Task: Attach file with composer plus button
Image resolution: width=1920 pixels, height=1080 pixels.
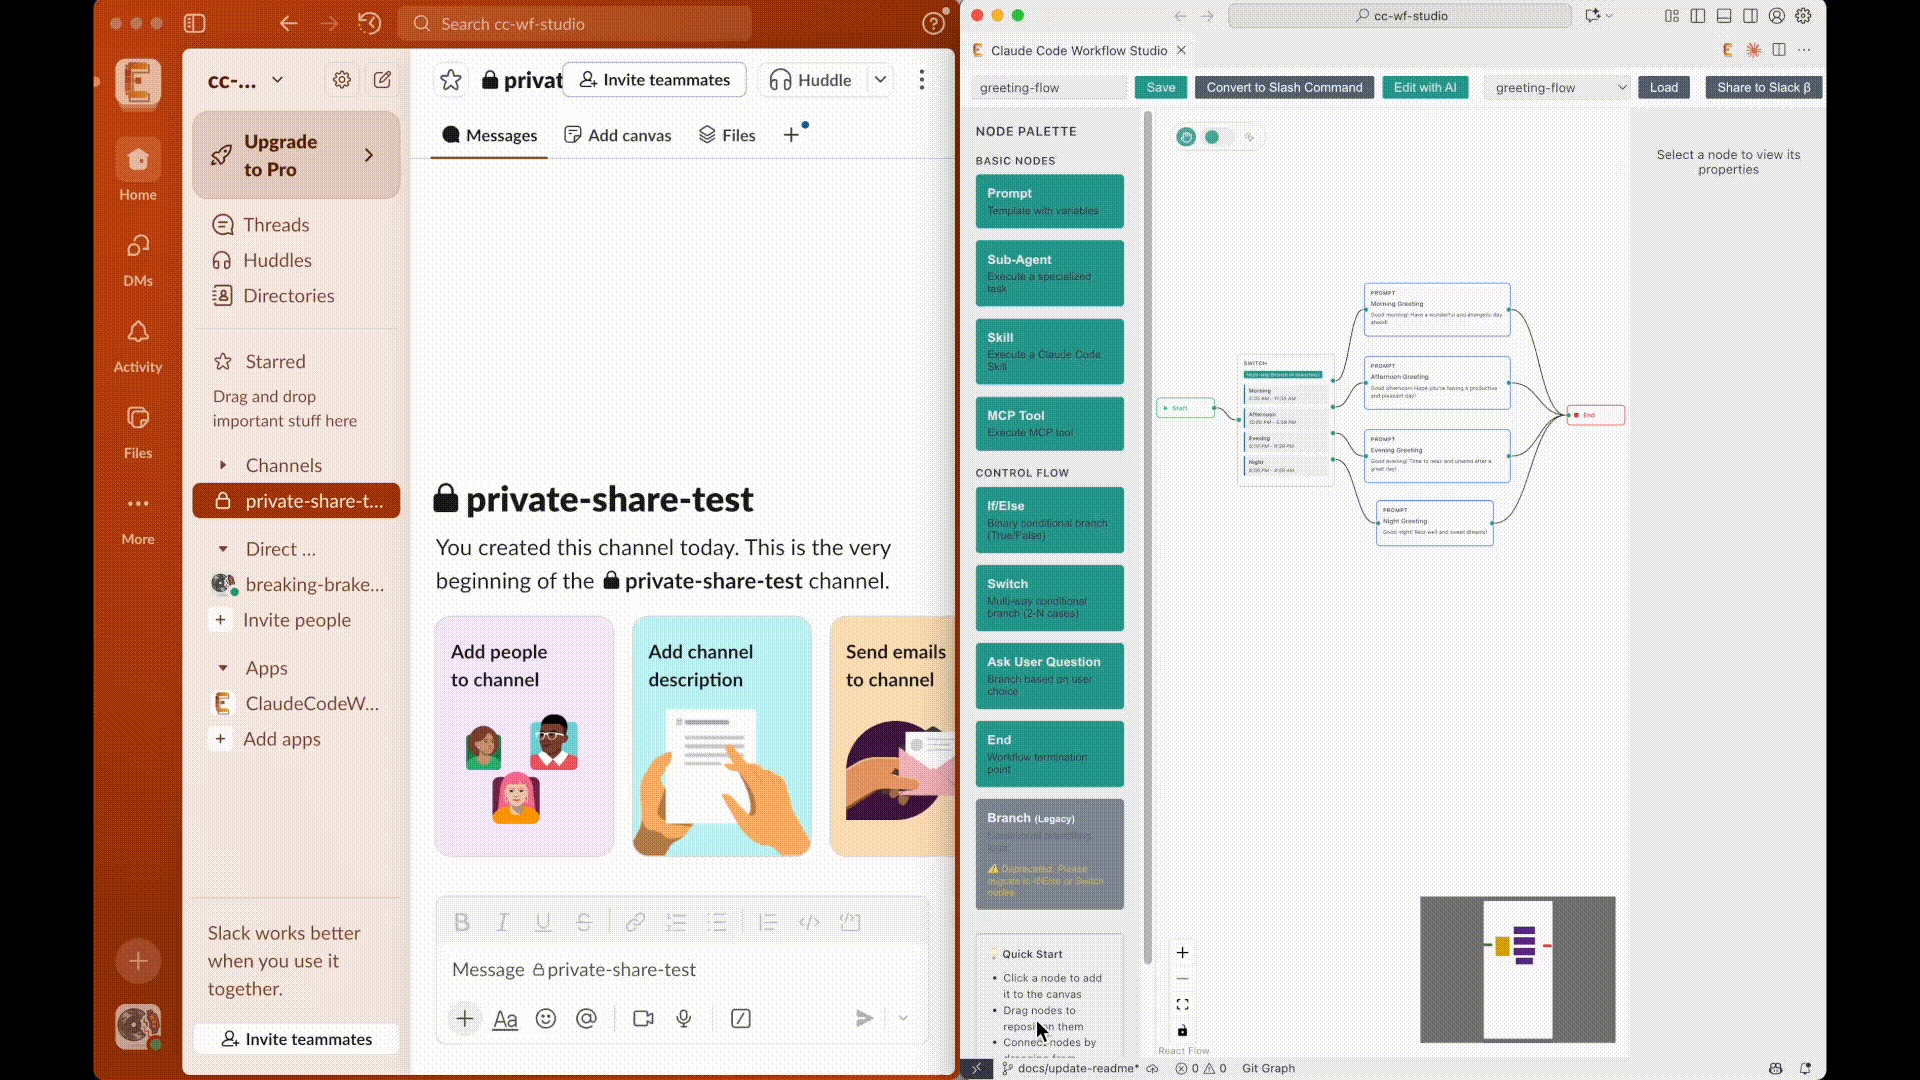Action: click(465, 1018)
